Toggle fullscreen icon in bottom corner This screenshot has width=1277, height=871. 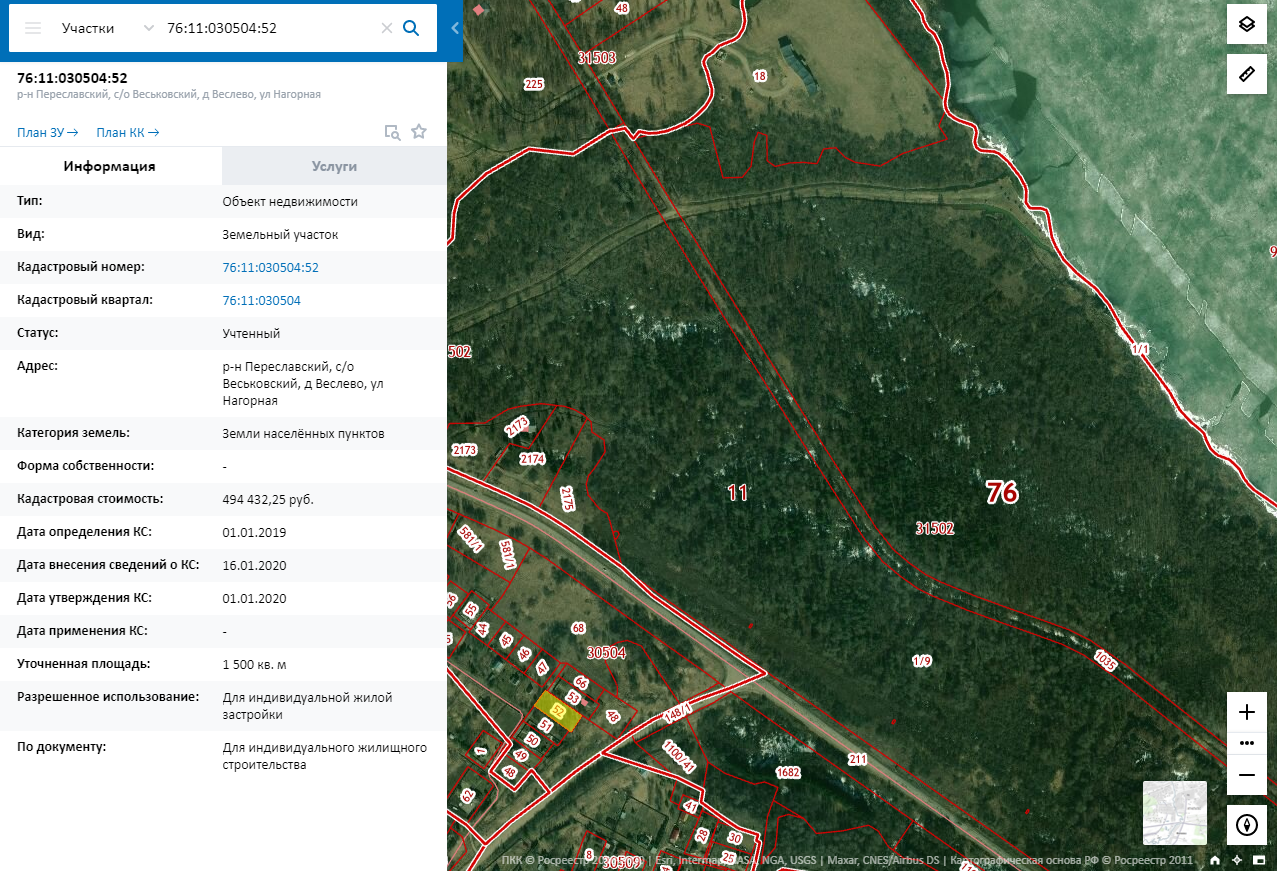(x=1259, y=860)
